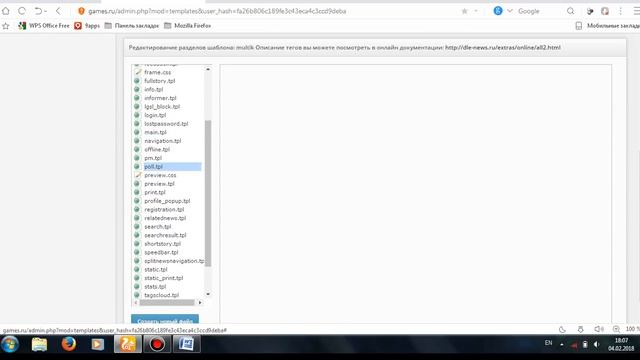Open login.tpl template file
This screenshot has width=640, height=360.
tap(155, 115)
